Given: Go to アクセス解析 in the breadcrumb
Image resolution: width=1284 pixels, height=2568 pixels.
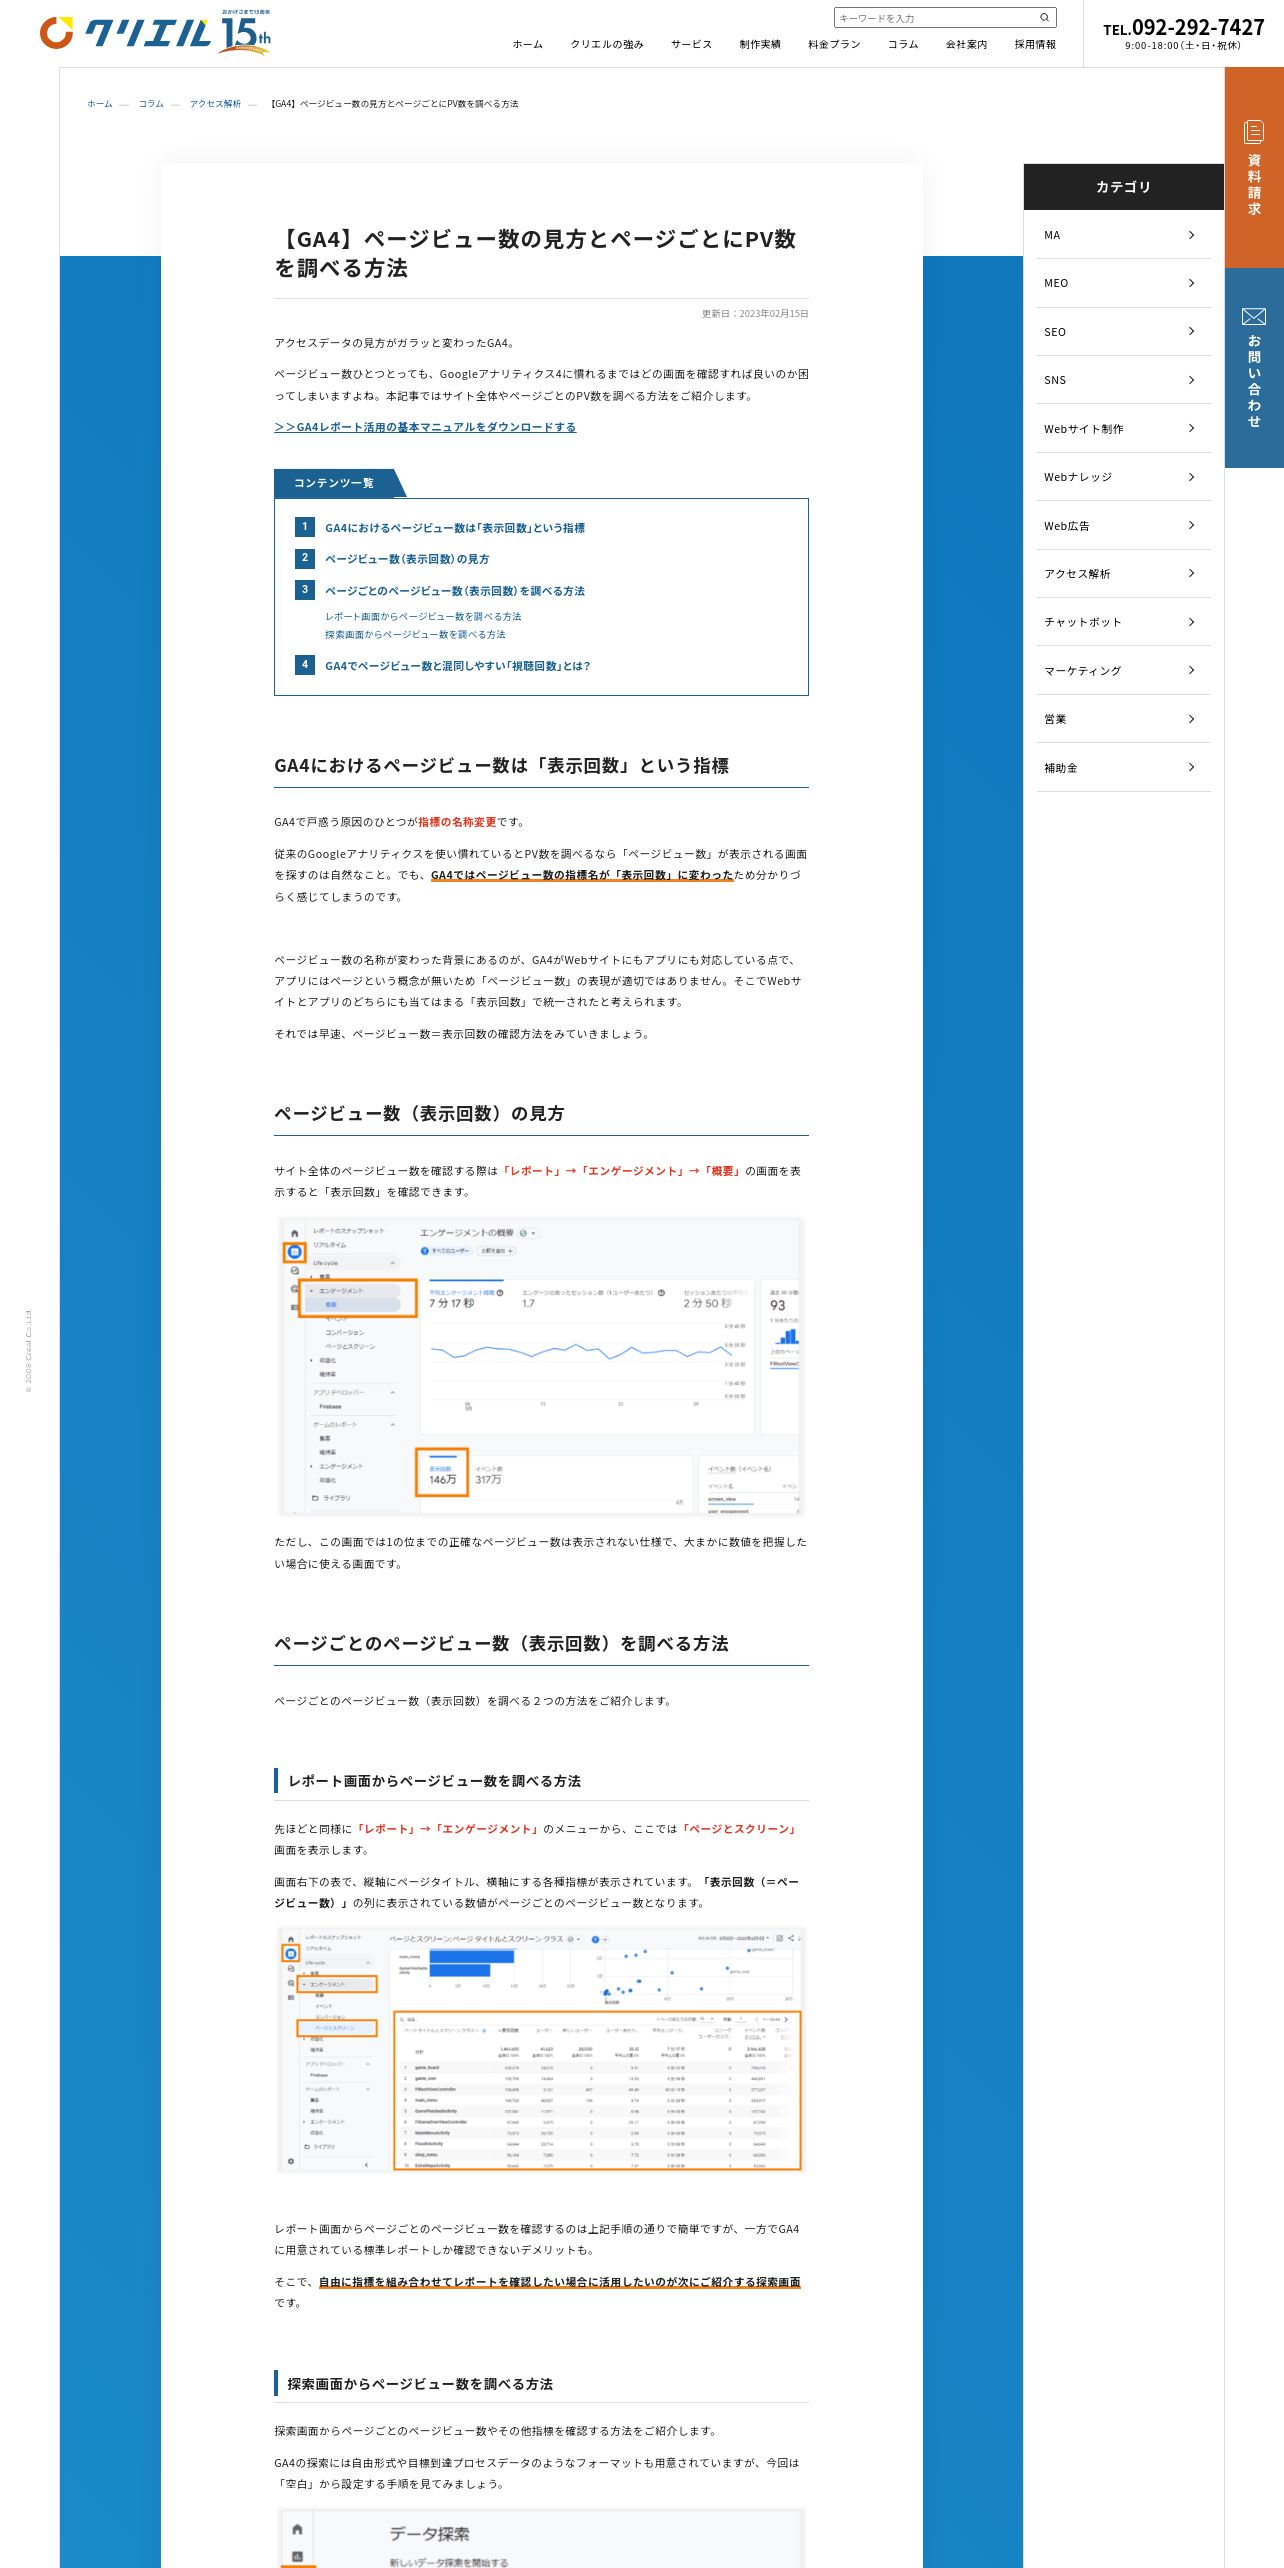Looking at the screenshot, I should pos(215,104).
